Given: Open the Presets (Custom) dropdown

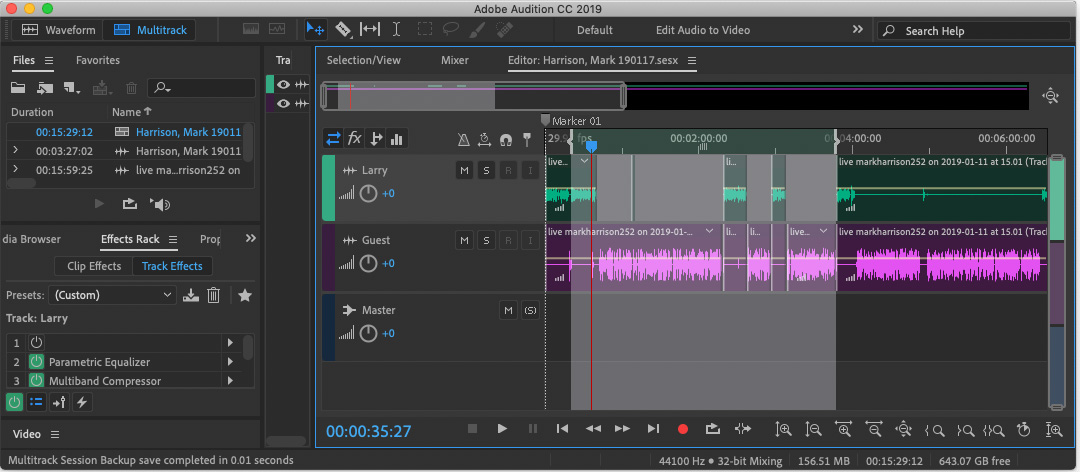Looking at the screenshot, I should (112, 295).
